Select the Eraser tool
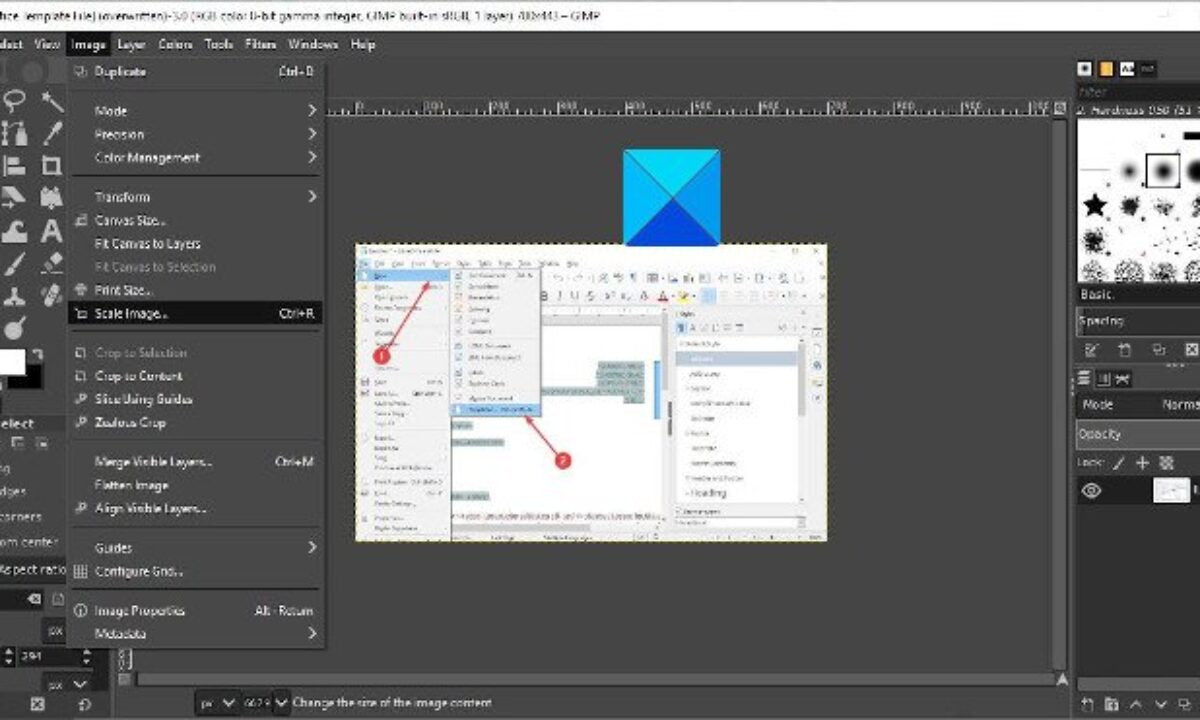This screenshot has width=1200, height=720. click(x=51, y=264)
